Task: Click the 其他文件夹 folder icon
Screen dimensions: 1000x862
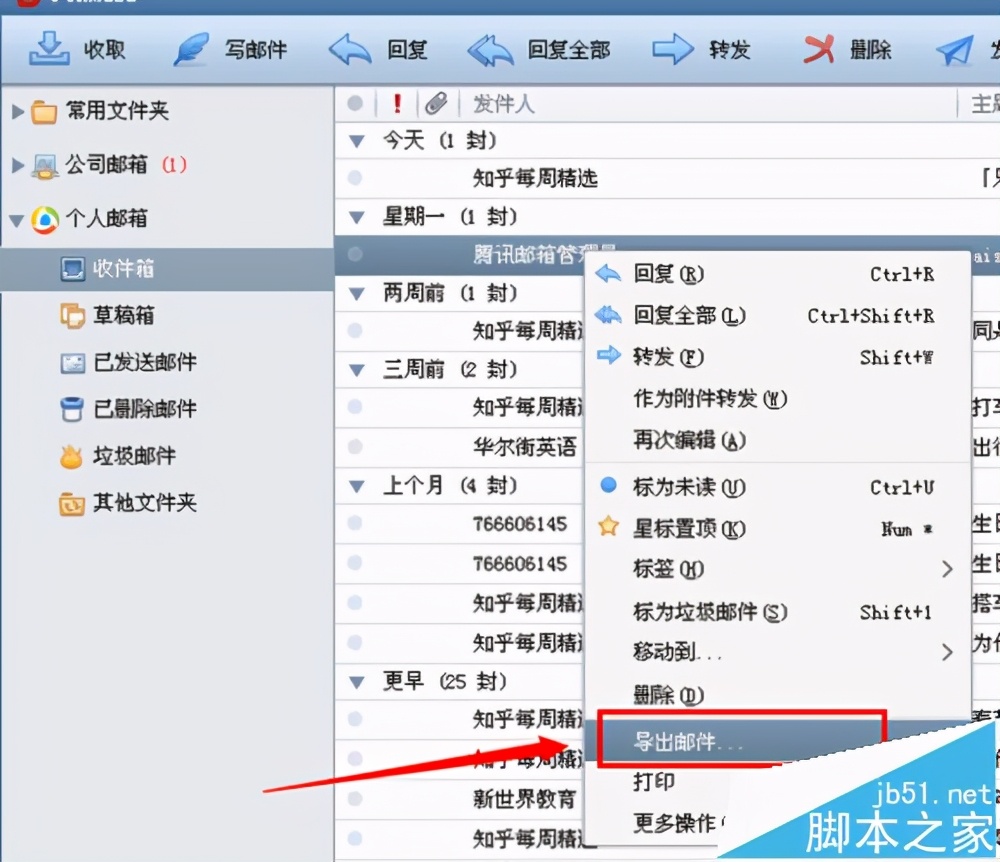Action: [72, 503]
